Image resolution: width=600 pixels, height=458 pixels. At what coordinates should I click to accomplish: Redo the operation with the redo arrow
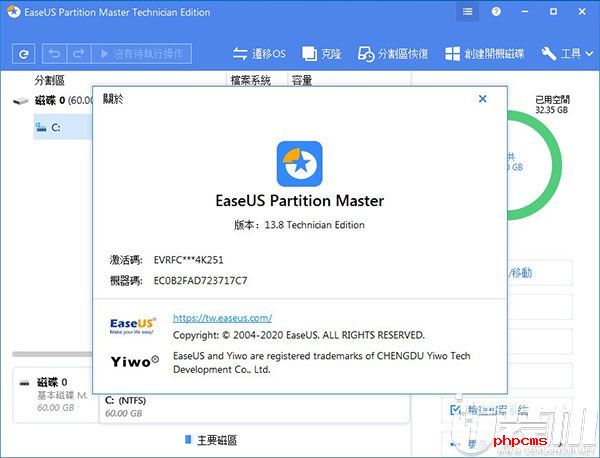point(79,54)
